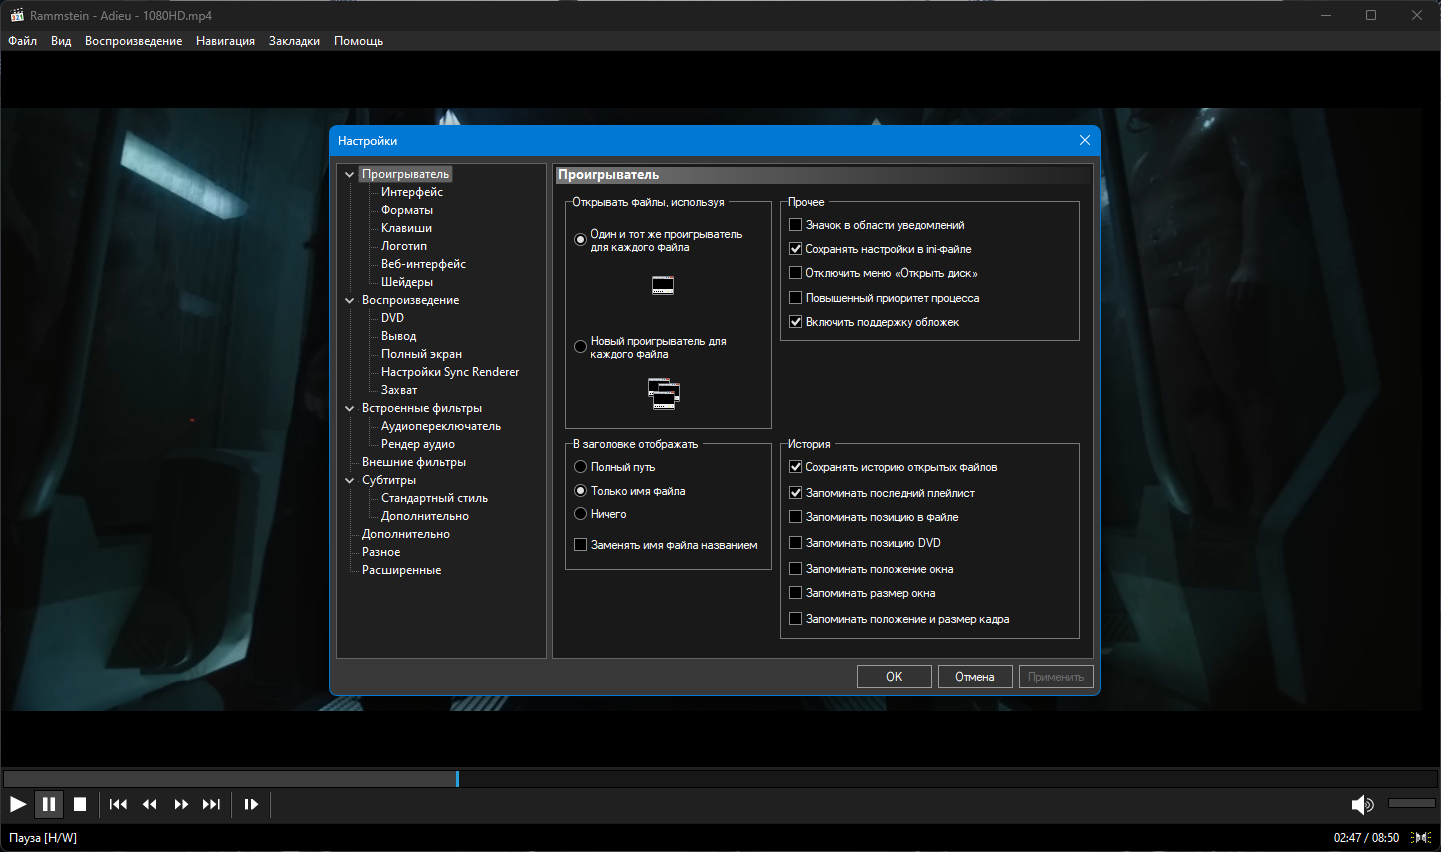1441x852 pixels.
Task: Collapse the Воспроизведение tree node
Action: (x=350, y=300)
